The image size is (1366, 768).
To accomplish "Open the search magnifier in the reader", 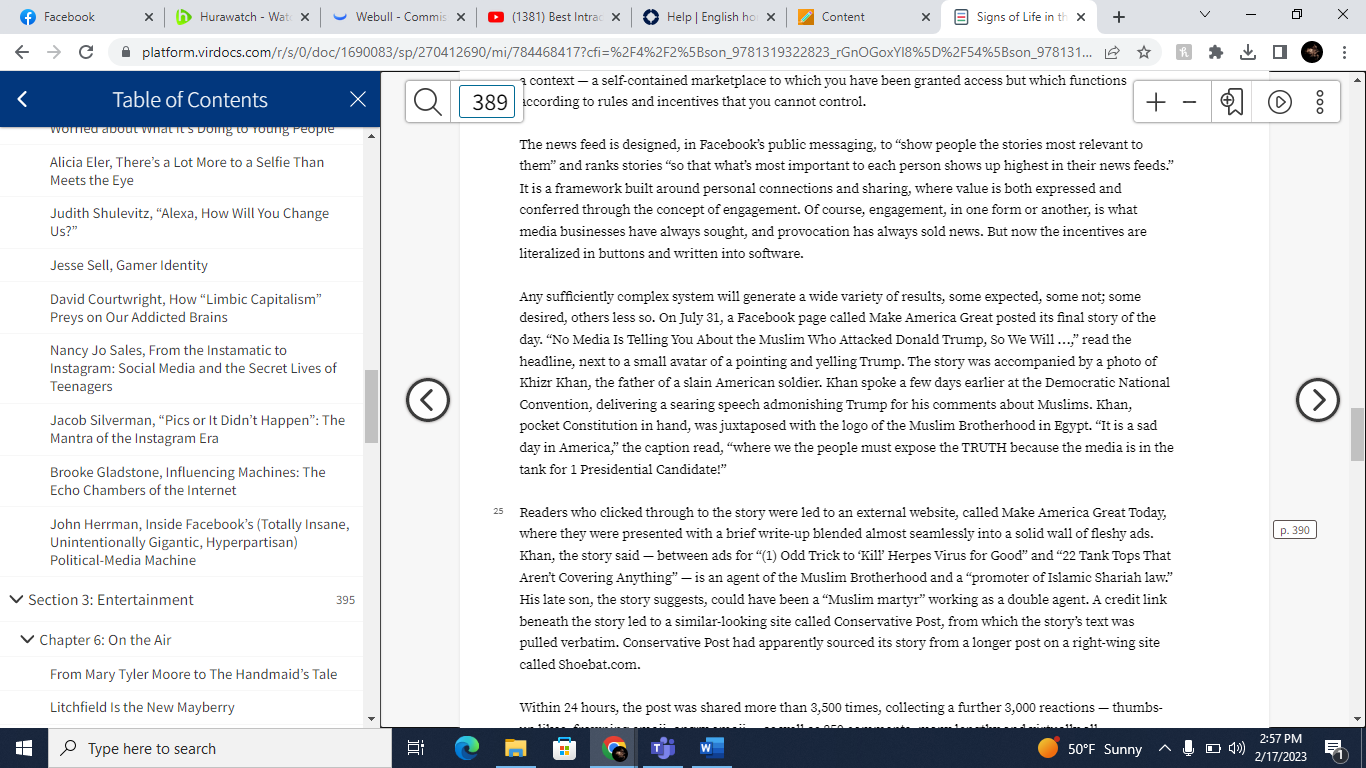I will click(428, 102).
